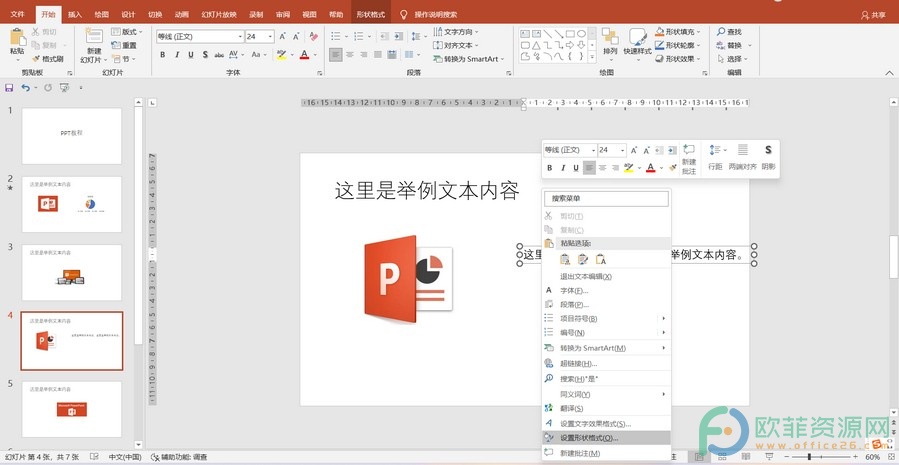Choose Translate 翻译(S) in context menu
This screenshot has height=465, width=899.
(606, 408)
